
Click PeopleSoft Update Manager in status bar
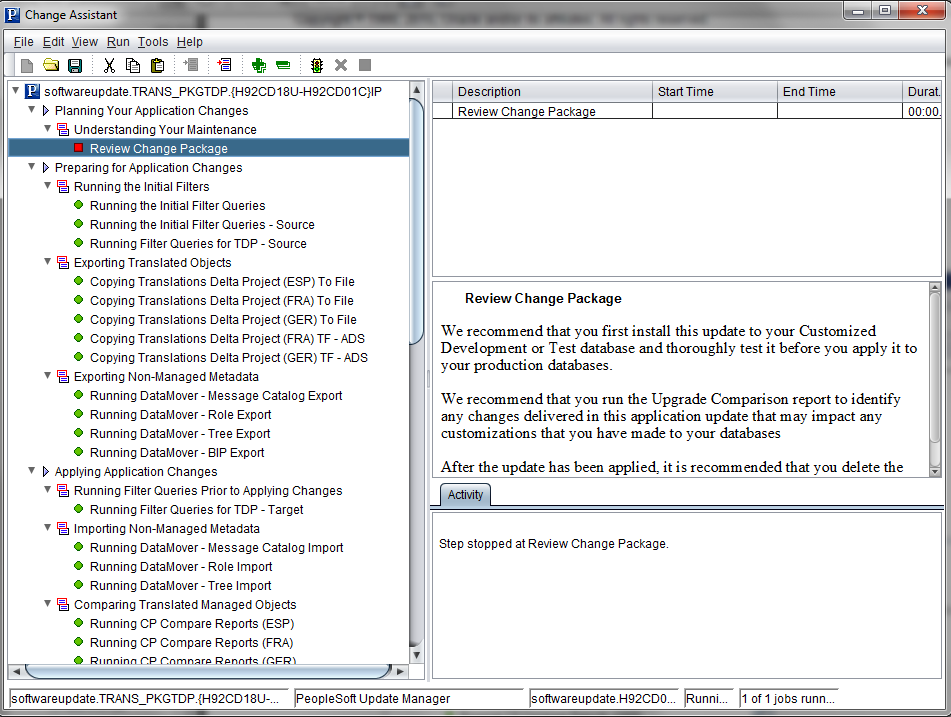408,699
